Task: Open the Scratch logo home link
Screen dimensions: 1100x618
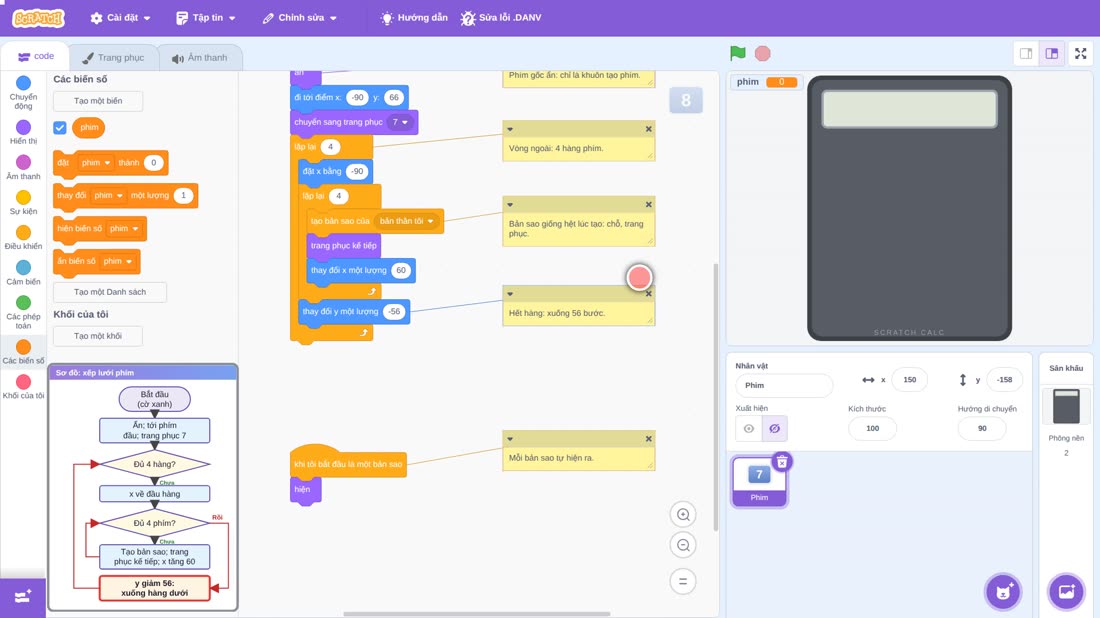Action: click(39, 18)
